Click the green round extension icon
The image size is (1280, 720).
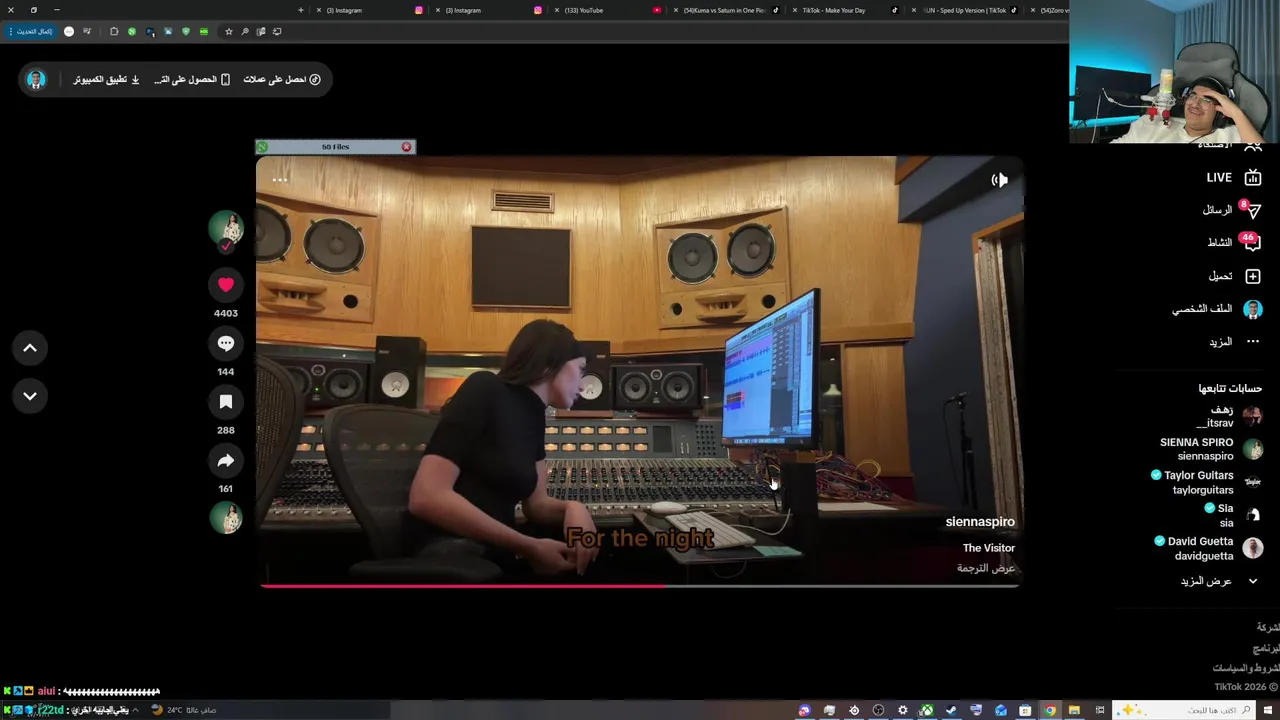132,31
